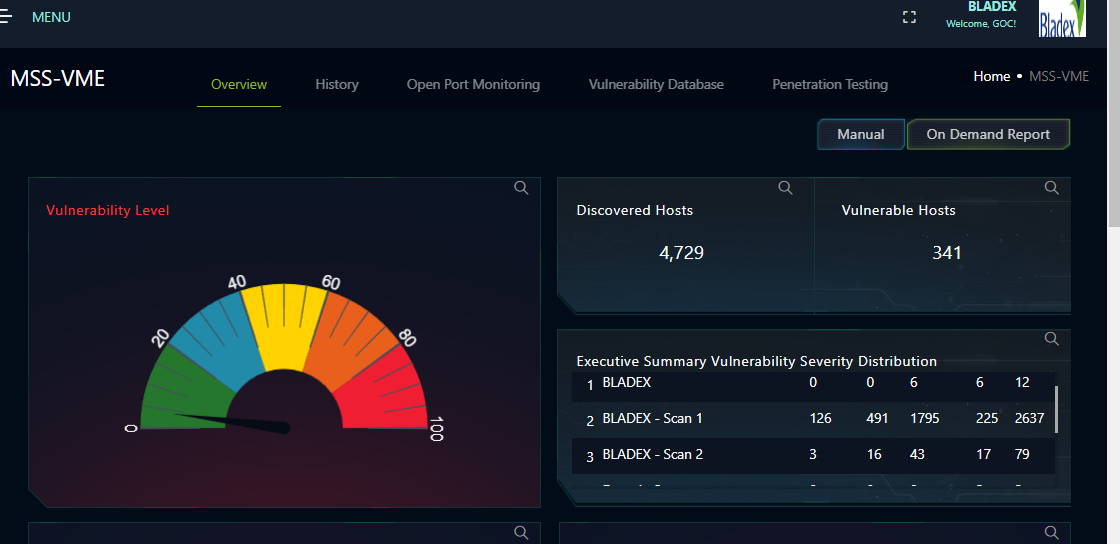The height and width of the screenshot is (544, 1120).
Task: Go to Vulnerability Database tab
Action: (x=656, y=84)
